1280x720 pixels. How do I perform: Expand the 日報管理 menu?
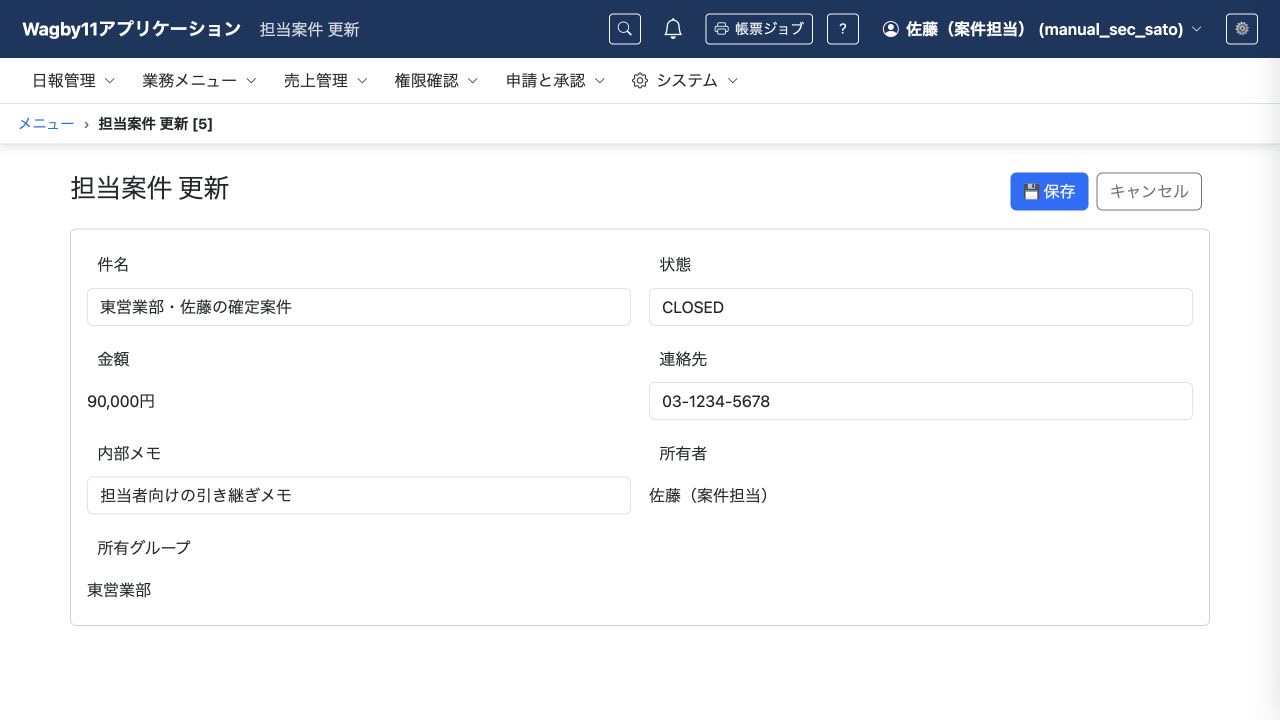tap(74, 81)
